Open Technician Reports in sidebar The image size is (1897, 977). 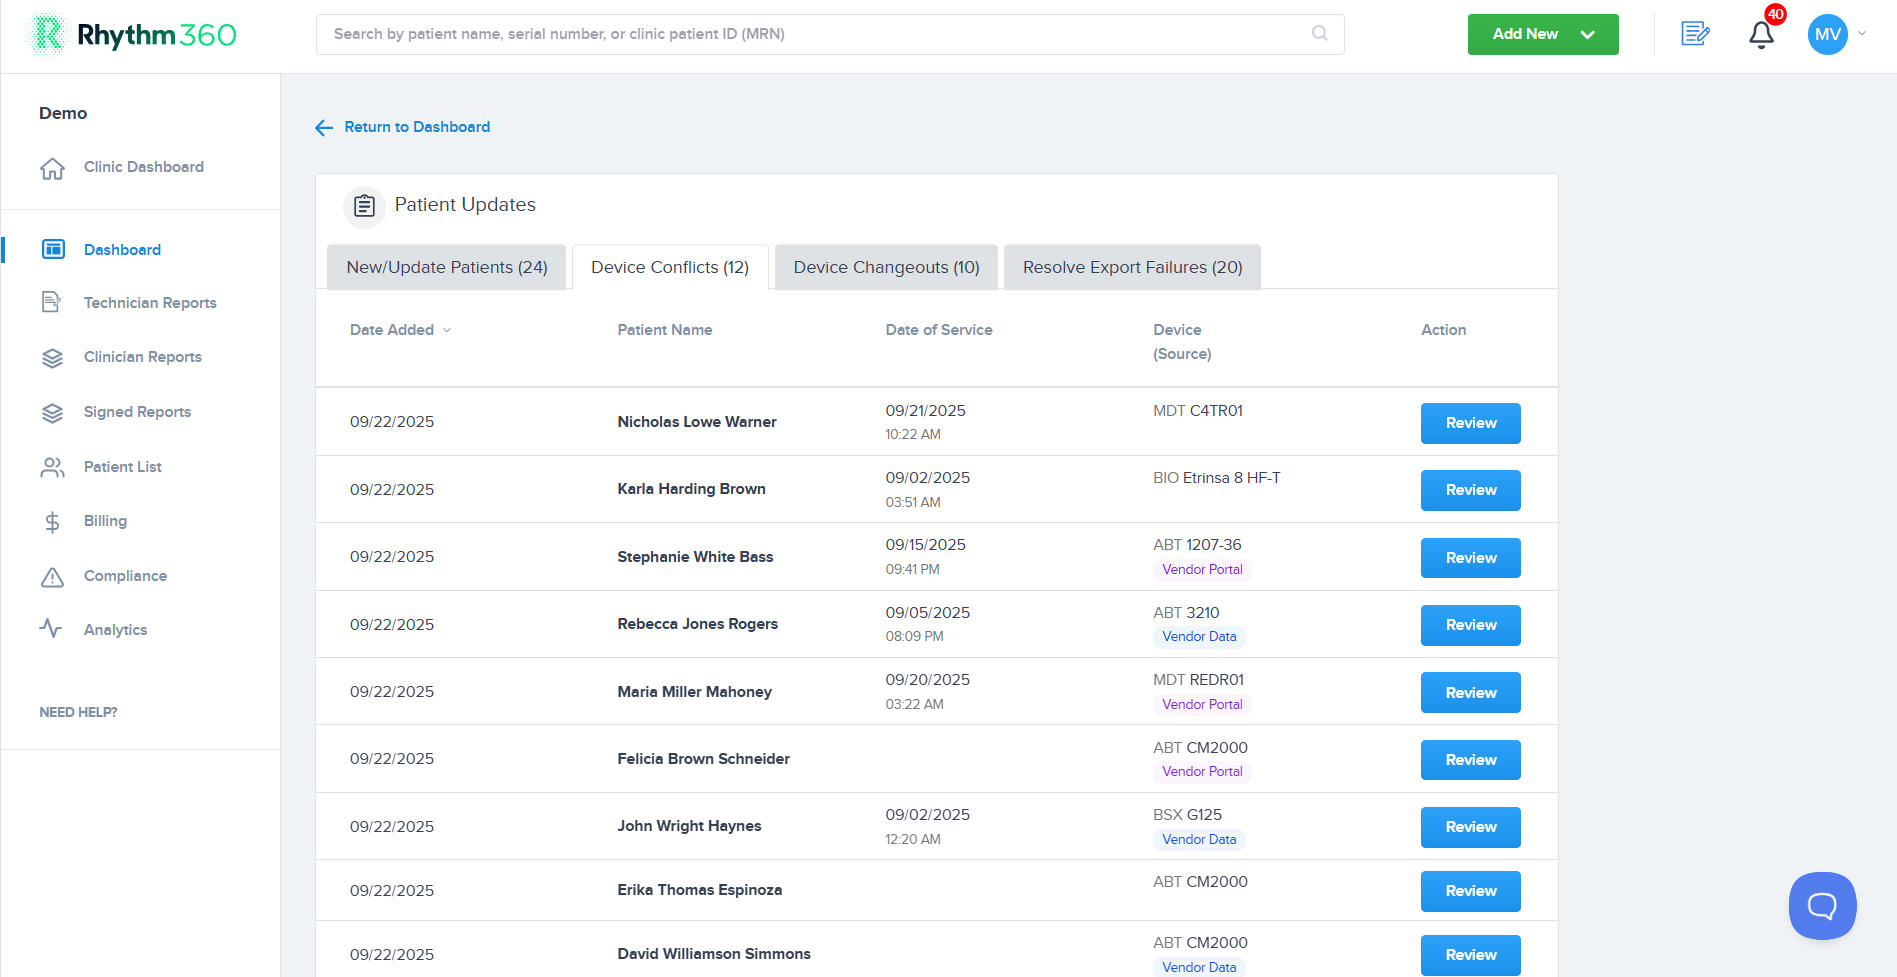pos(150,303)
